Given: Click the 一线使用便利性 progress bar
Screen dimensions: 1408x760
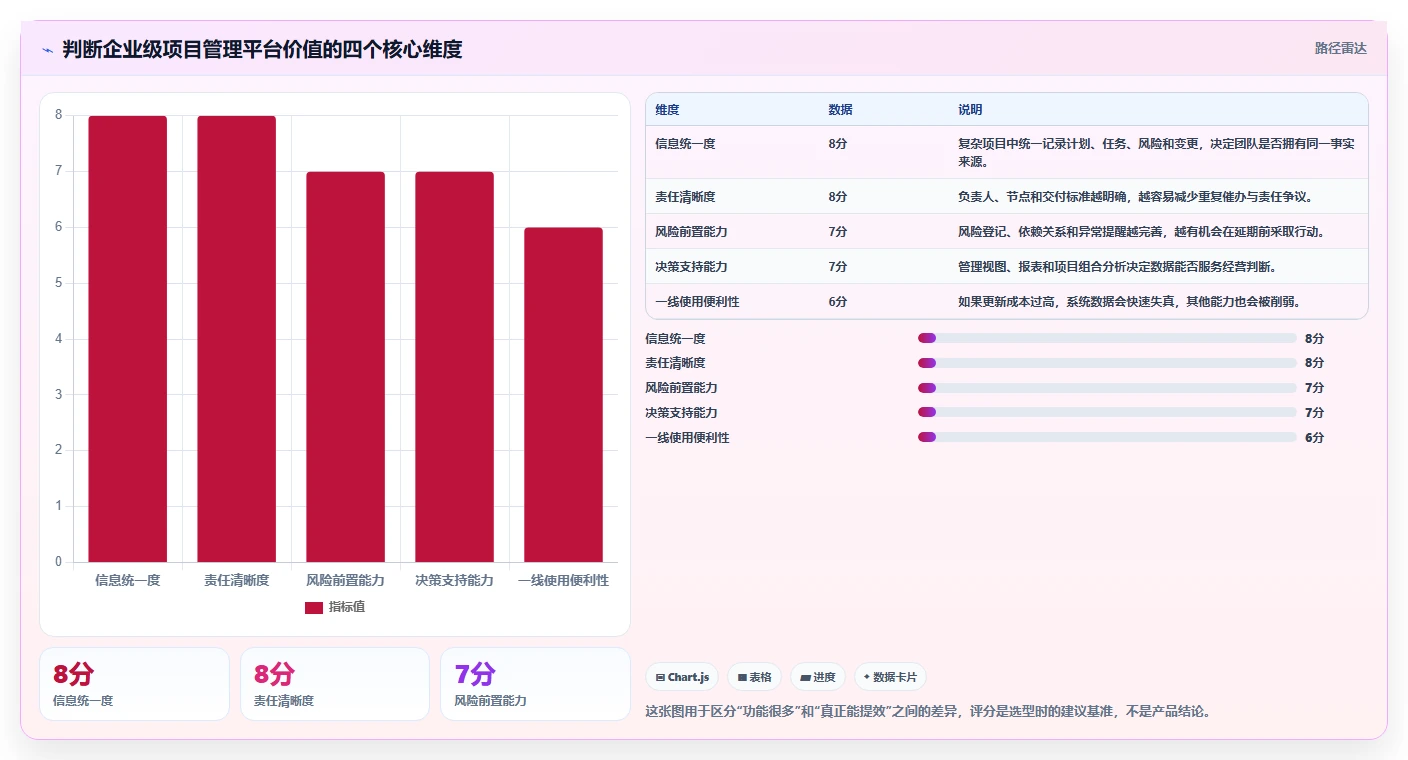Looking at the screenshot, I should coord(1107,437).
